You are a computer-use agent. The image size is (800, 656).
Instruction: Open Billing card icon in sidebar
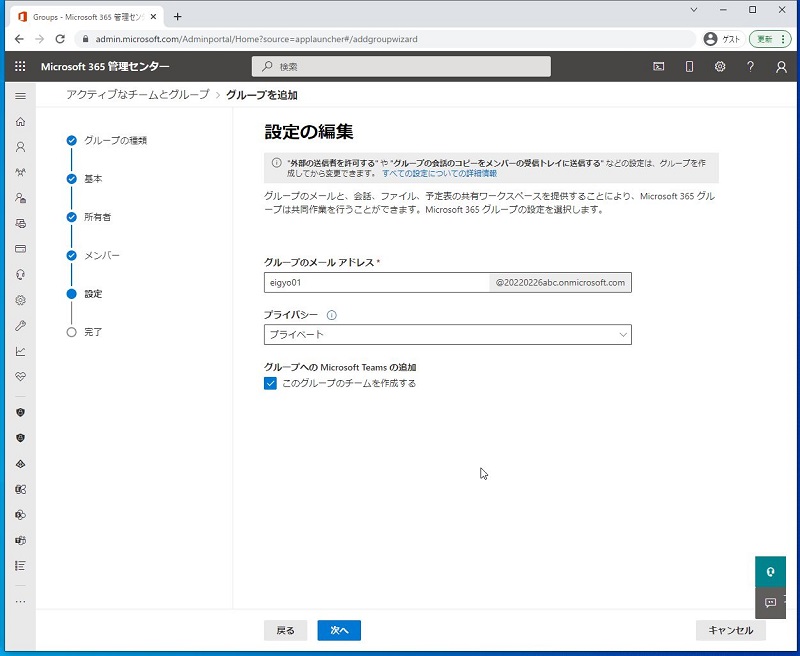[20, 249]
